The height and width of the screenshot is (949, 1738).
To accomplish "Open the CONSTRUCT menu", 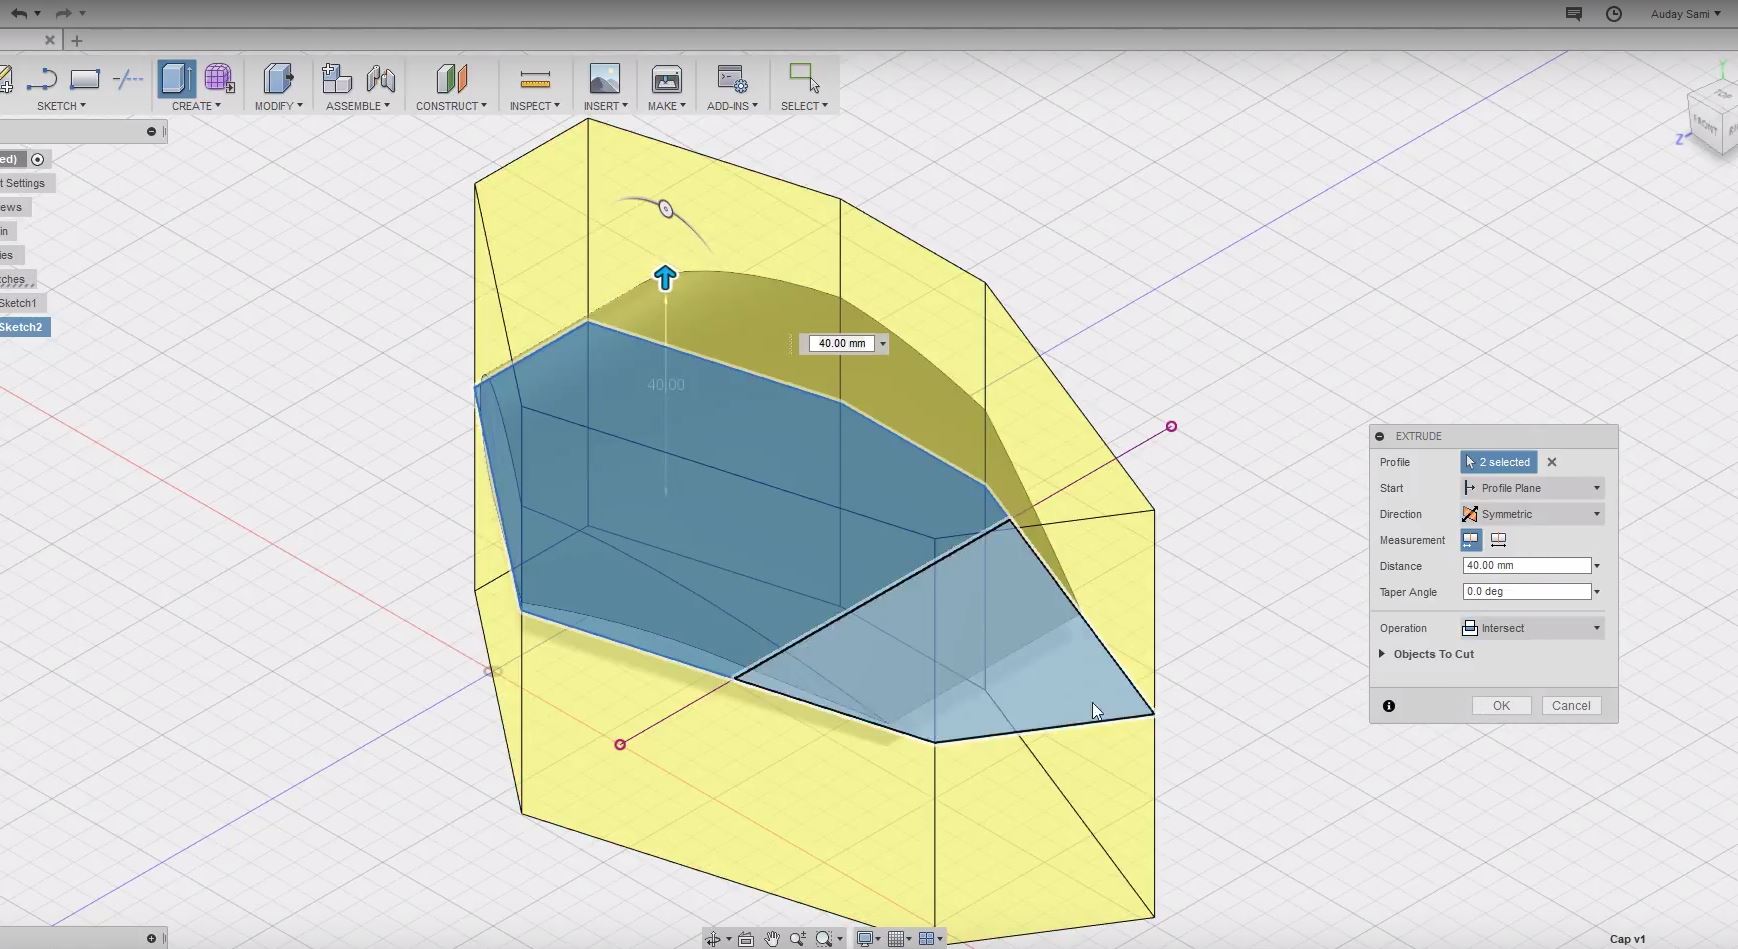I will [451, 106].
